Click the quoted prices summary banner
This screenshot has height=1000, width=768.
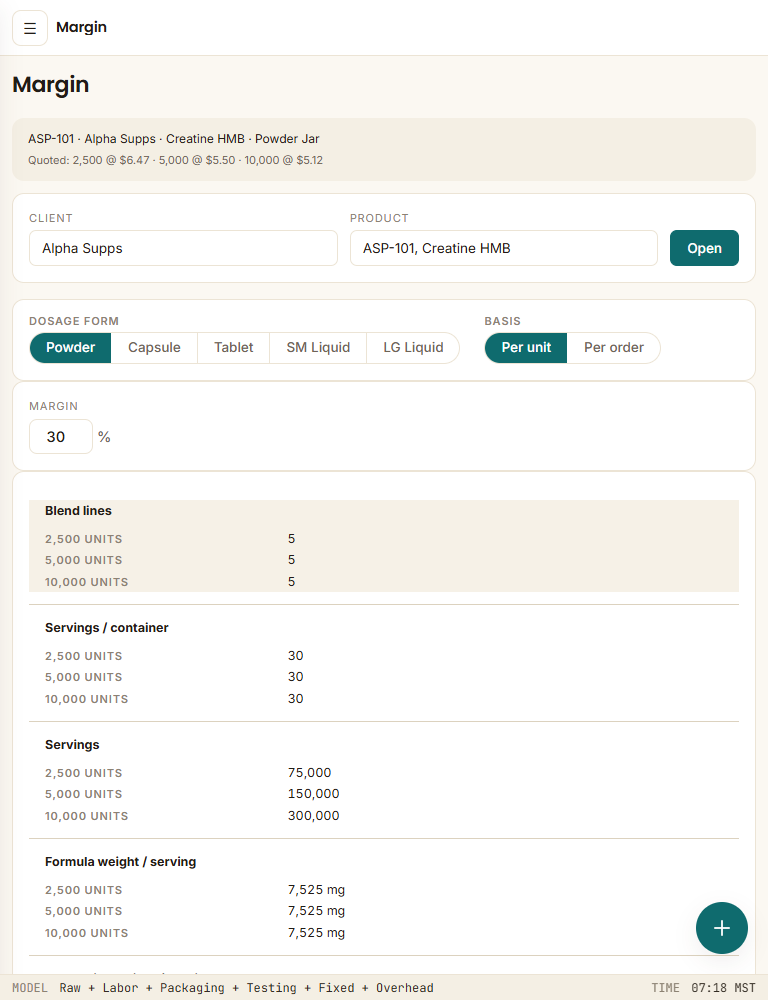pos(384,149)
